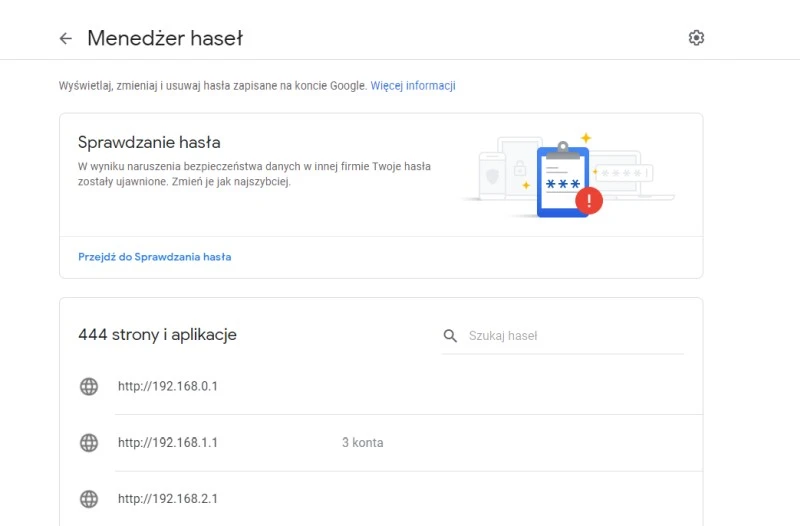Click the blue clipboard password illustration

click(562, 181)
